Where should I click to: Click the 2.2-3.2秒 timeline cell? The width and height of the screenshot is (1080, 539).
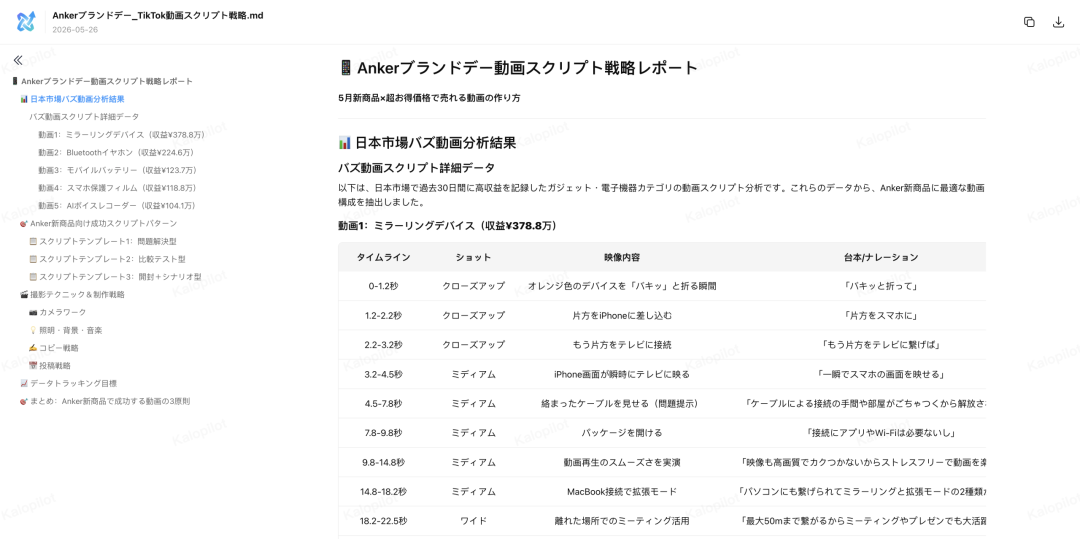pyautogui.click(x=383, y=345)
